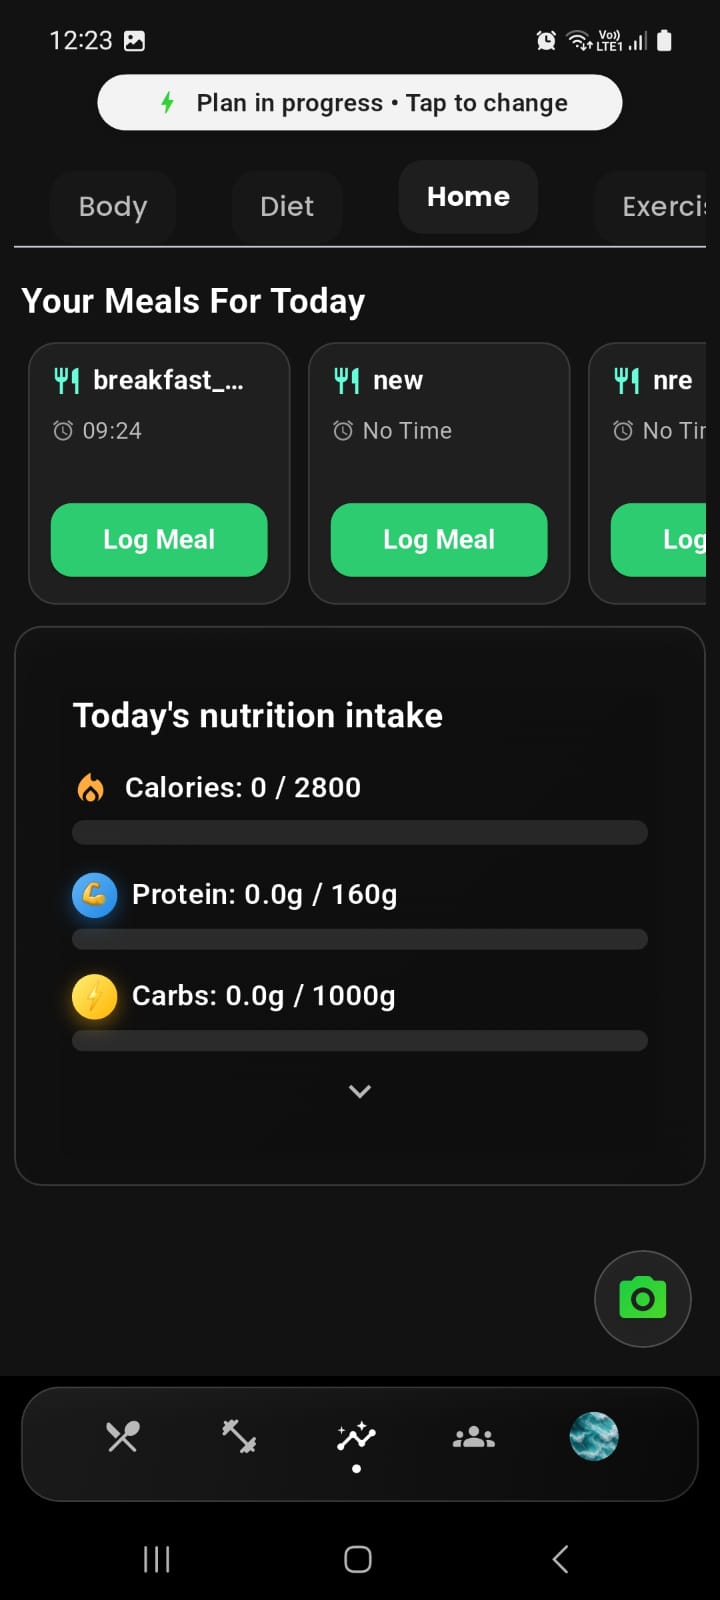Switch to the Exercise tab

tap(662, 206)
